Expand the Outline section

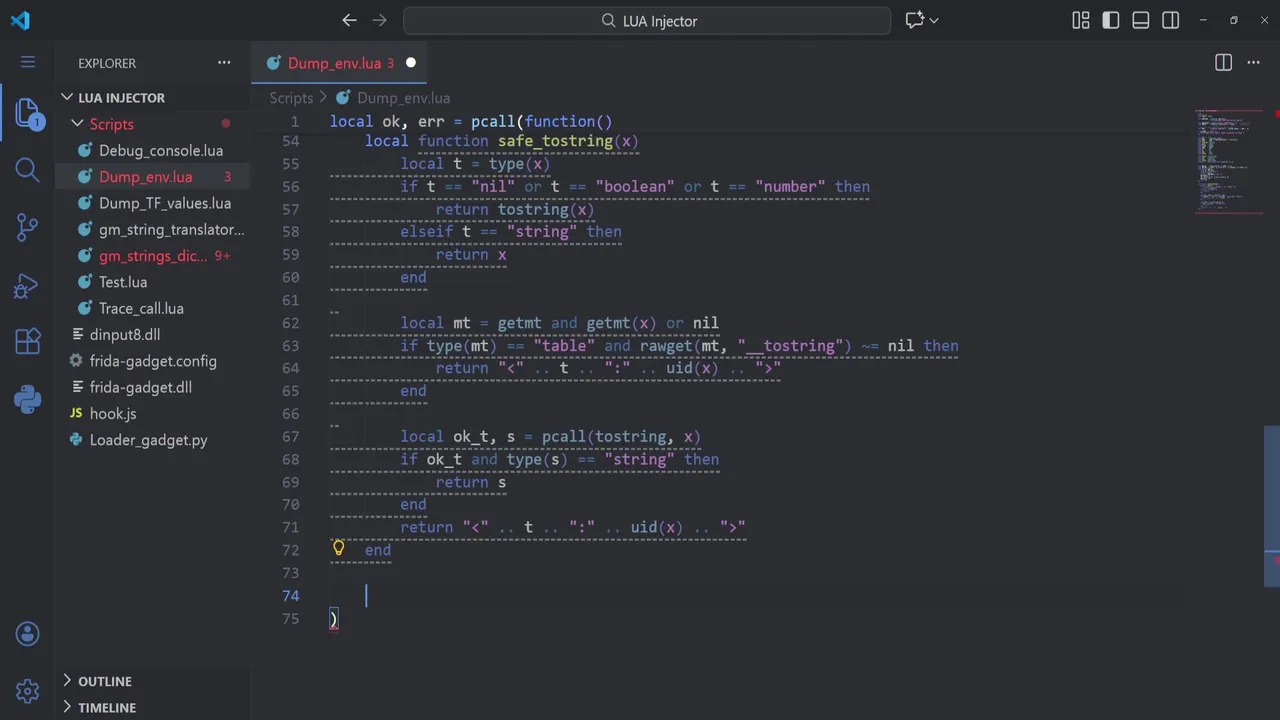104,681
